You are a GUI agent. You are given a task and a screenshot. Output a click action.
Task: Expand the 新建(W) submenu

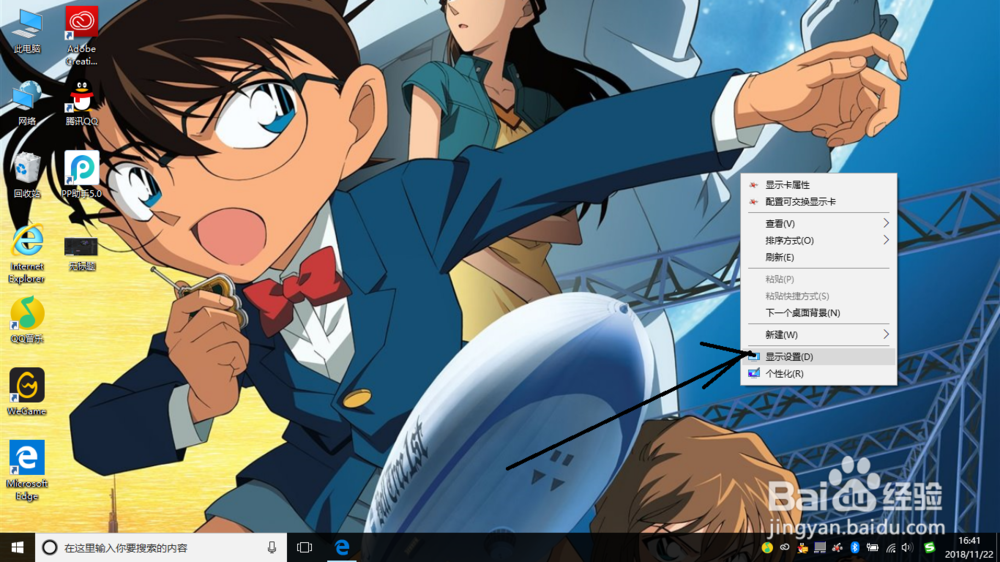[x=818, y=334]
